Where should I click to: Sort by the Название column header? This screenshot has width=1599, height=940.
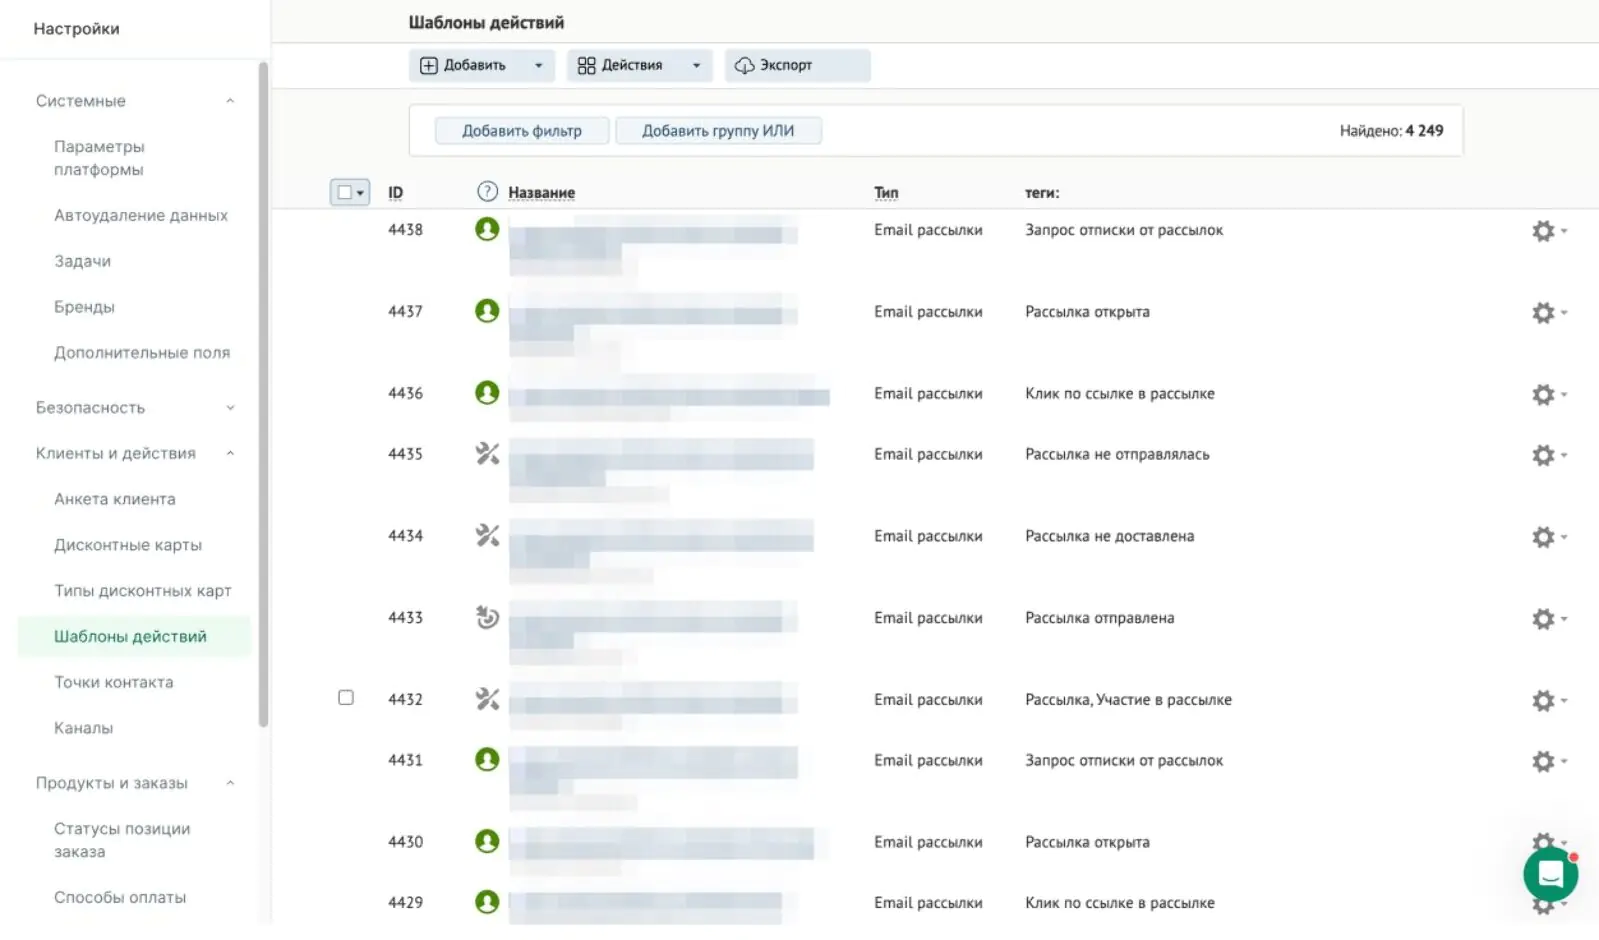pos(541,193)
